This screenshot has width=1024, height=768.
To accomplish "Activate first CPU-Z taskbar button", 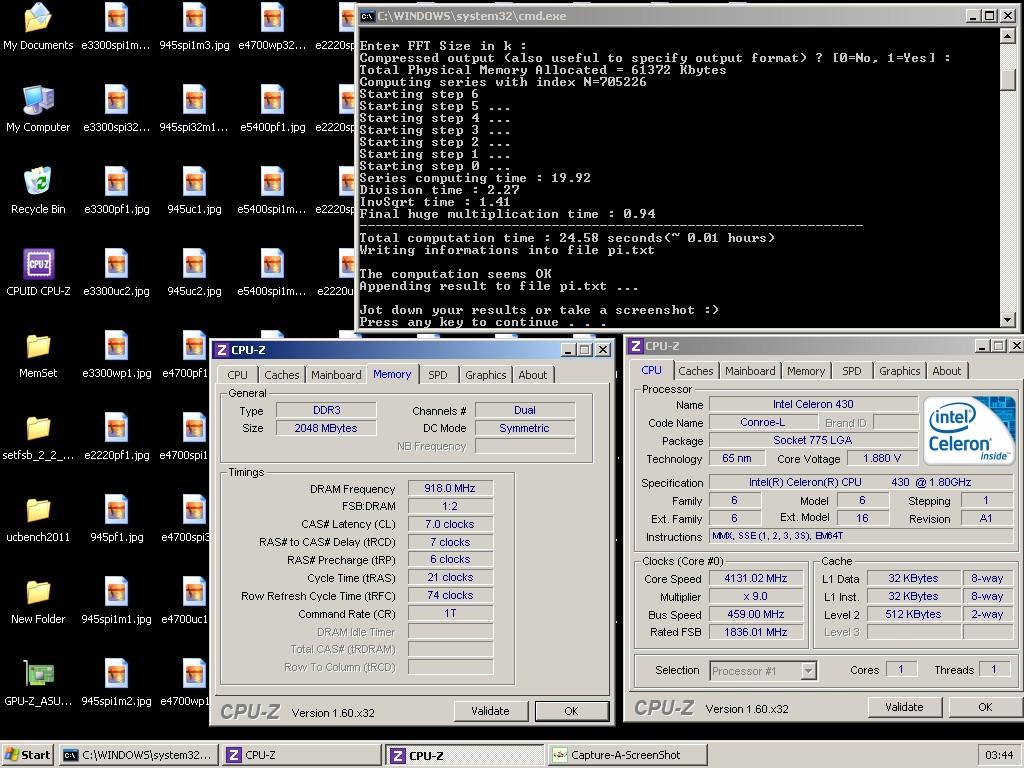I will tap(301, 755).
